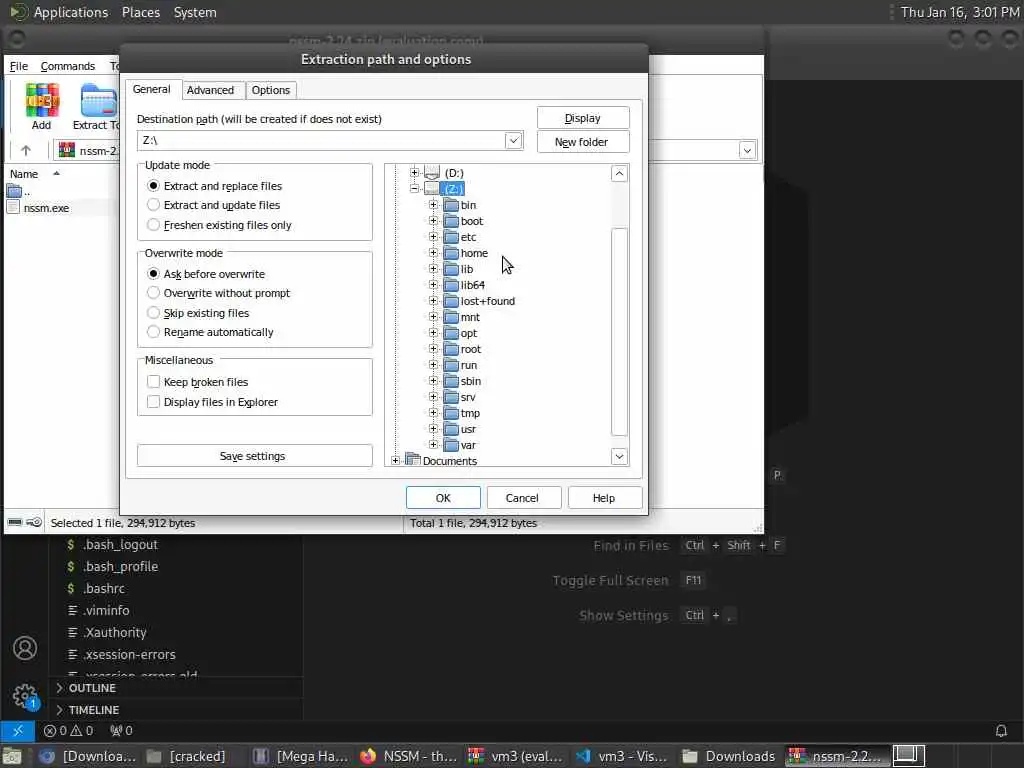The height and width of the screenshot is (768, 1024).
Task: Click OK to start extraction
Action: point(443,498)
